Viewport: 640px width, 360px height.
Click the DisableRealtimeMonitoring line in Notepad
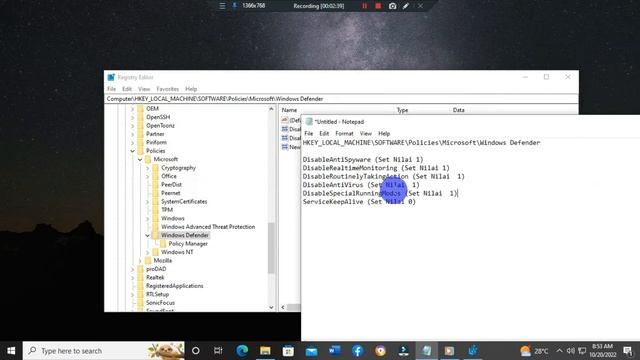point(376,168)
